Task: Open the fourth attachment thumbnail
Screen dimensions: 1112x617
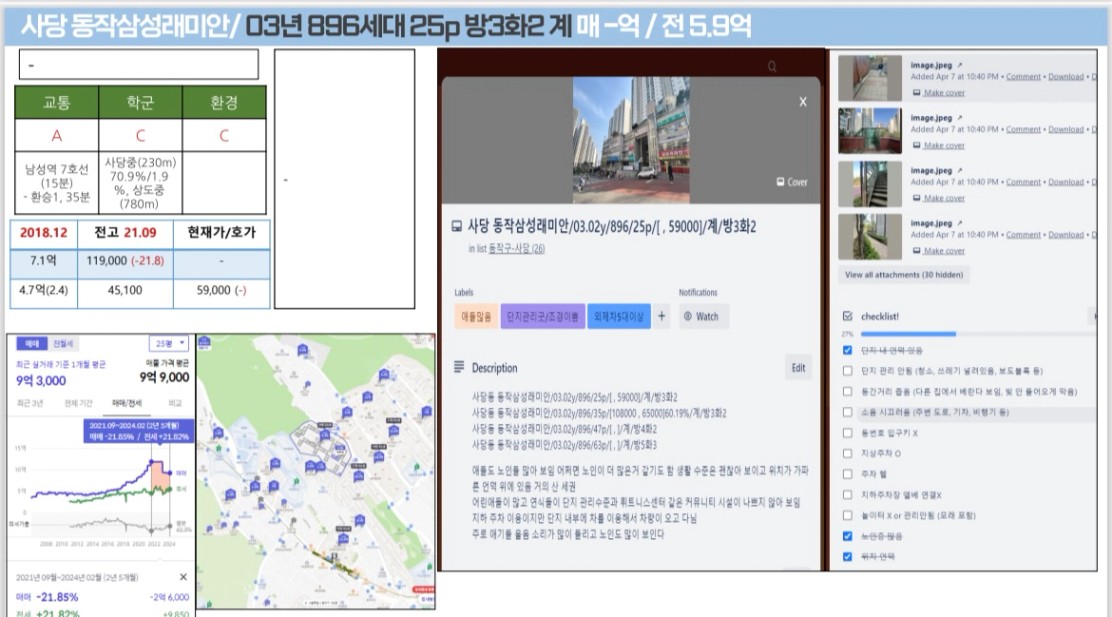Action: click(869, 235)
